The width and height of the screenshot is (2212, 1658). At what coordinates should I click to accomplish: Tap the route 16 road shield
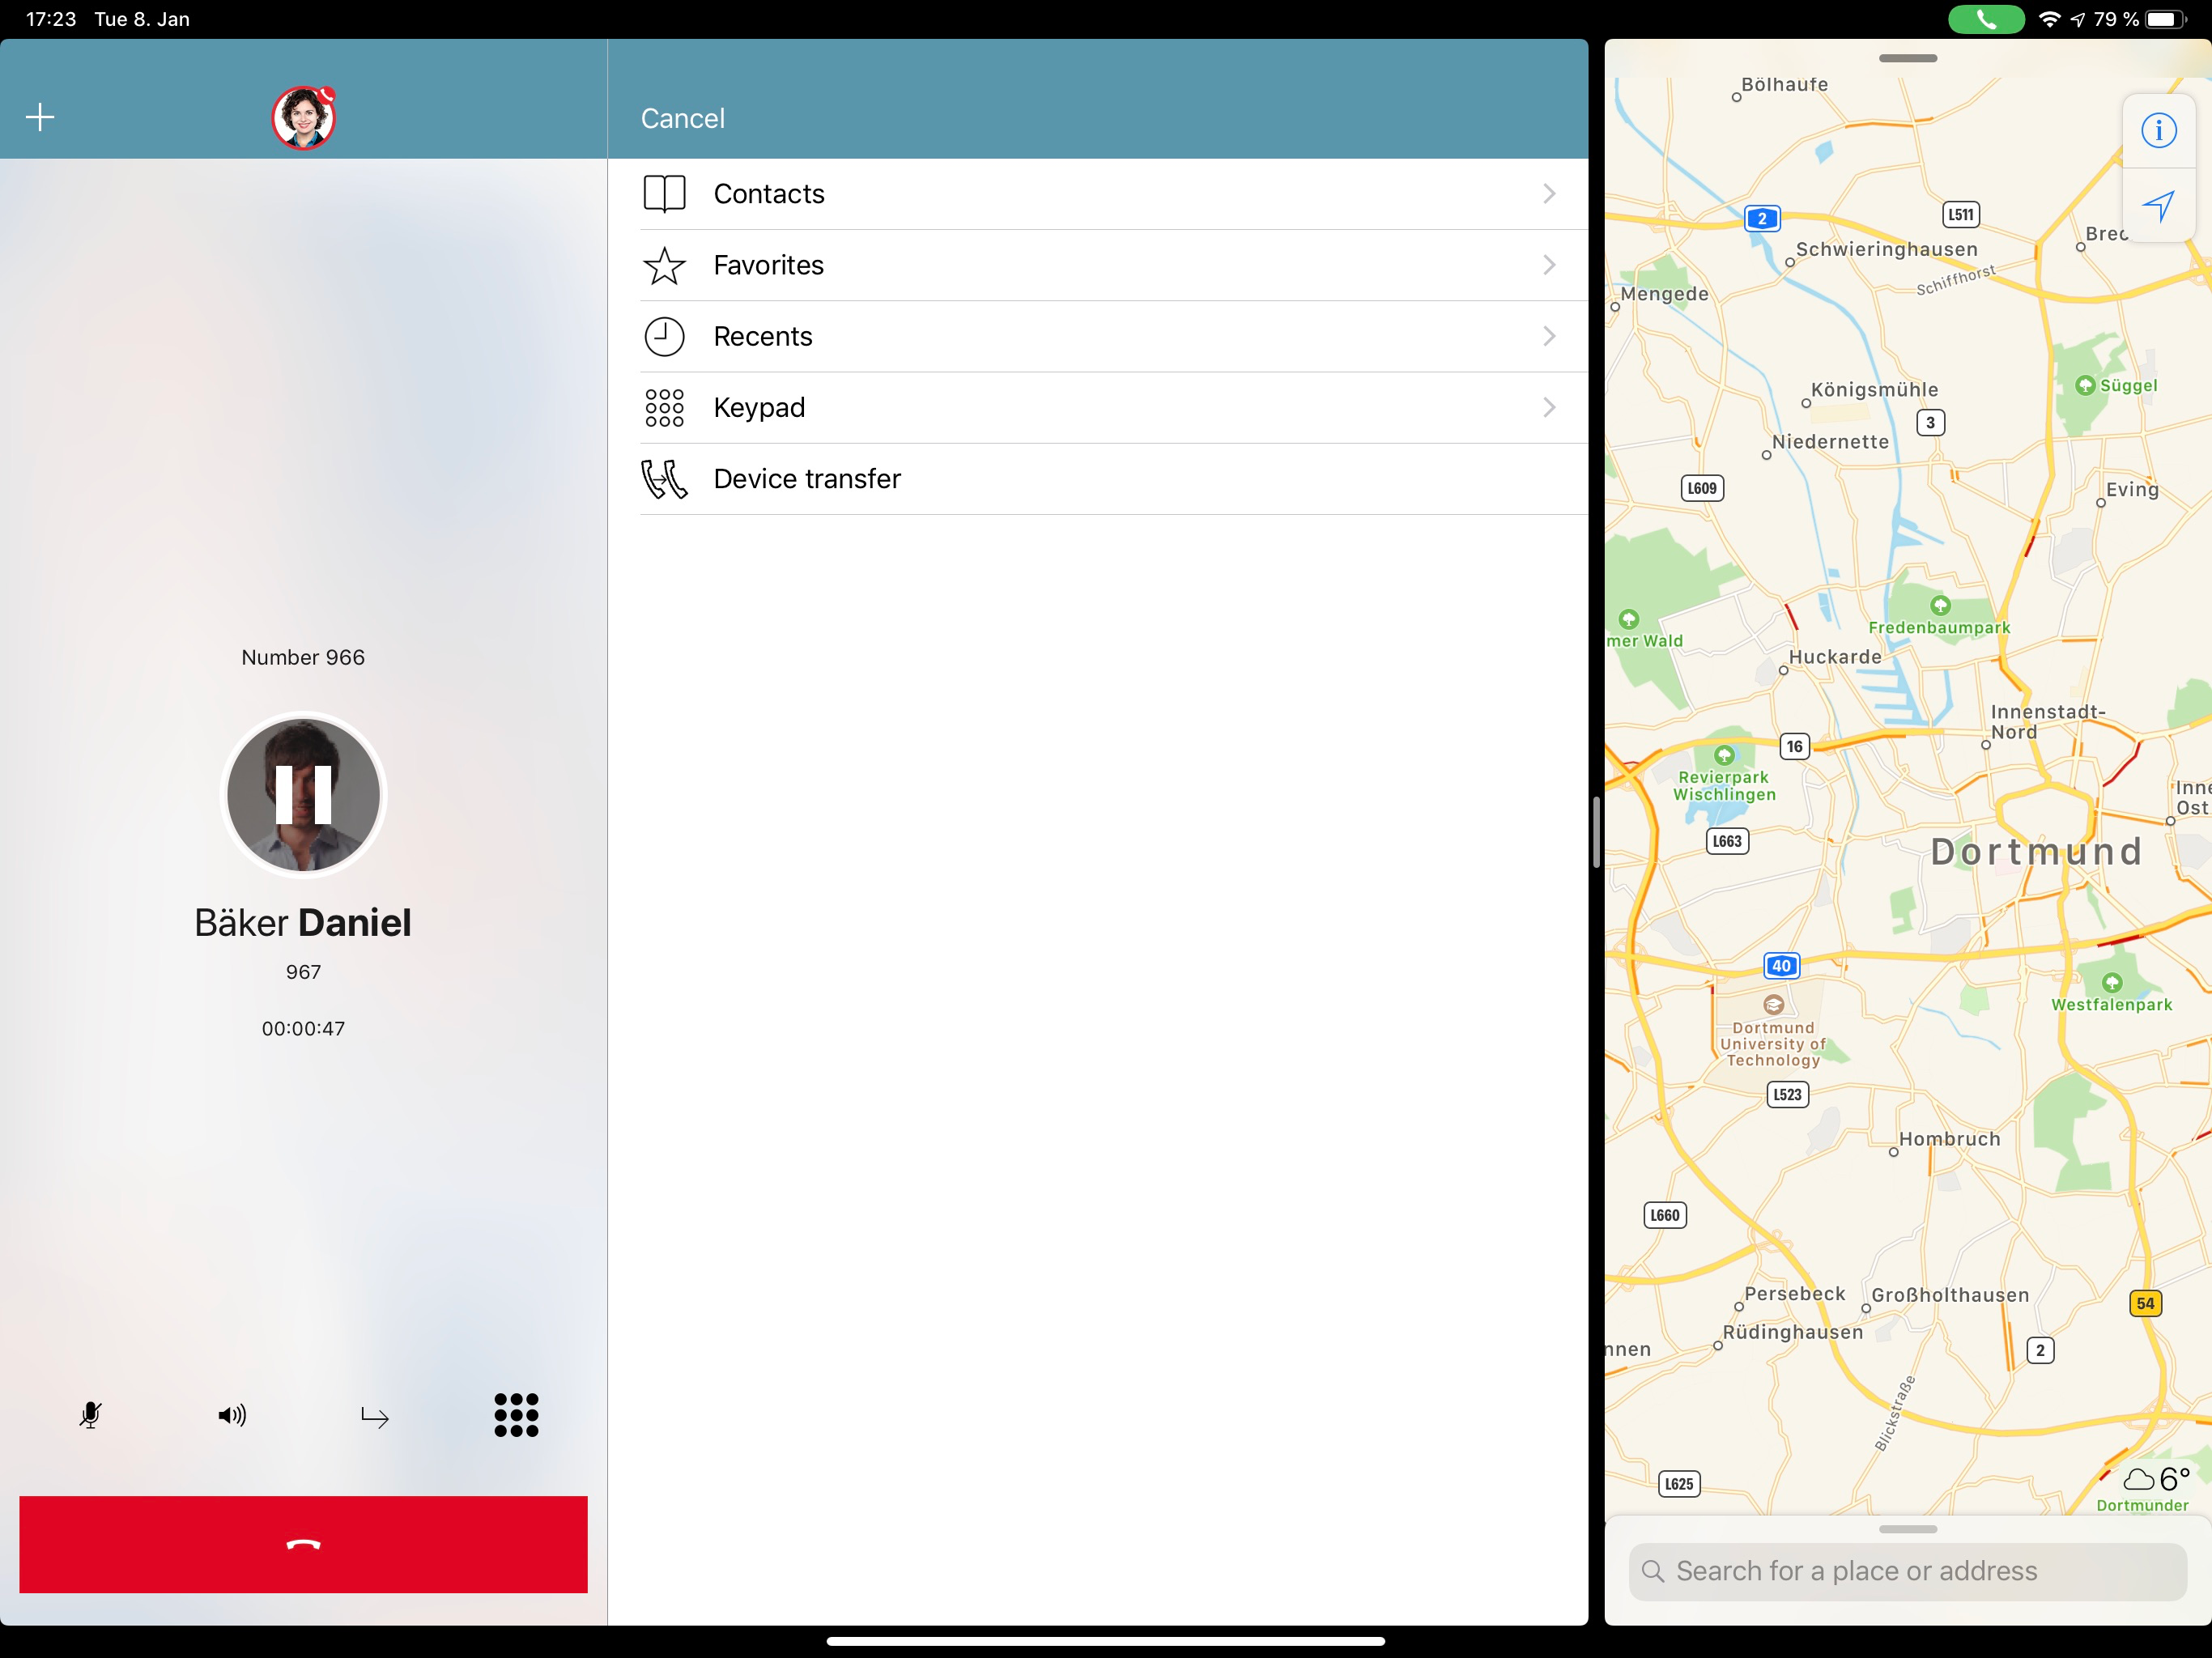(1795, 746)
